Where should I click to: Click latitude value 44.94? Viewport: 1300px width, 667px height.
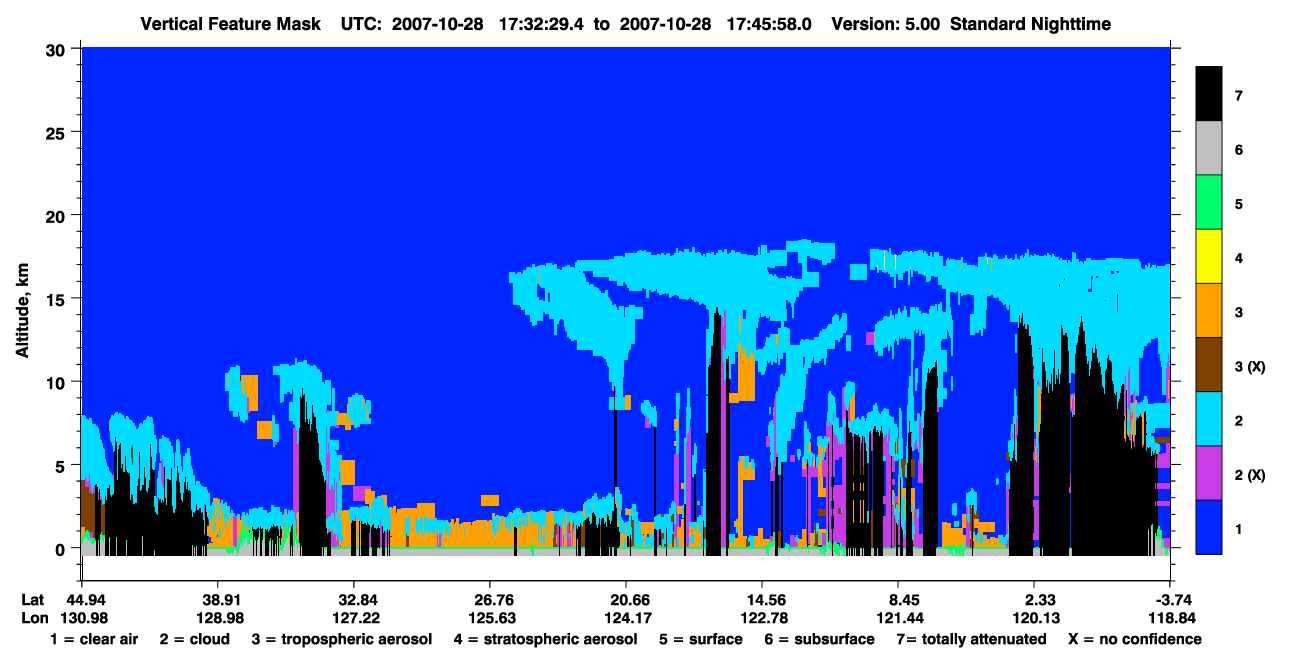tap(85, 599)
